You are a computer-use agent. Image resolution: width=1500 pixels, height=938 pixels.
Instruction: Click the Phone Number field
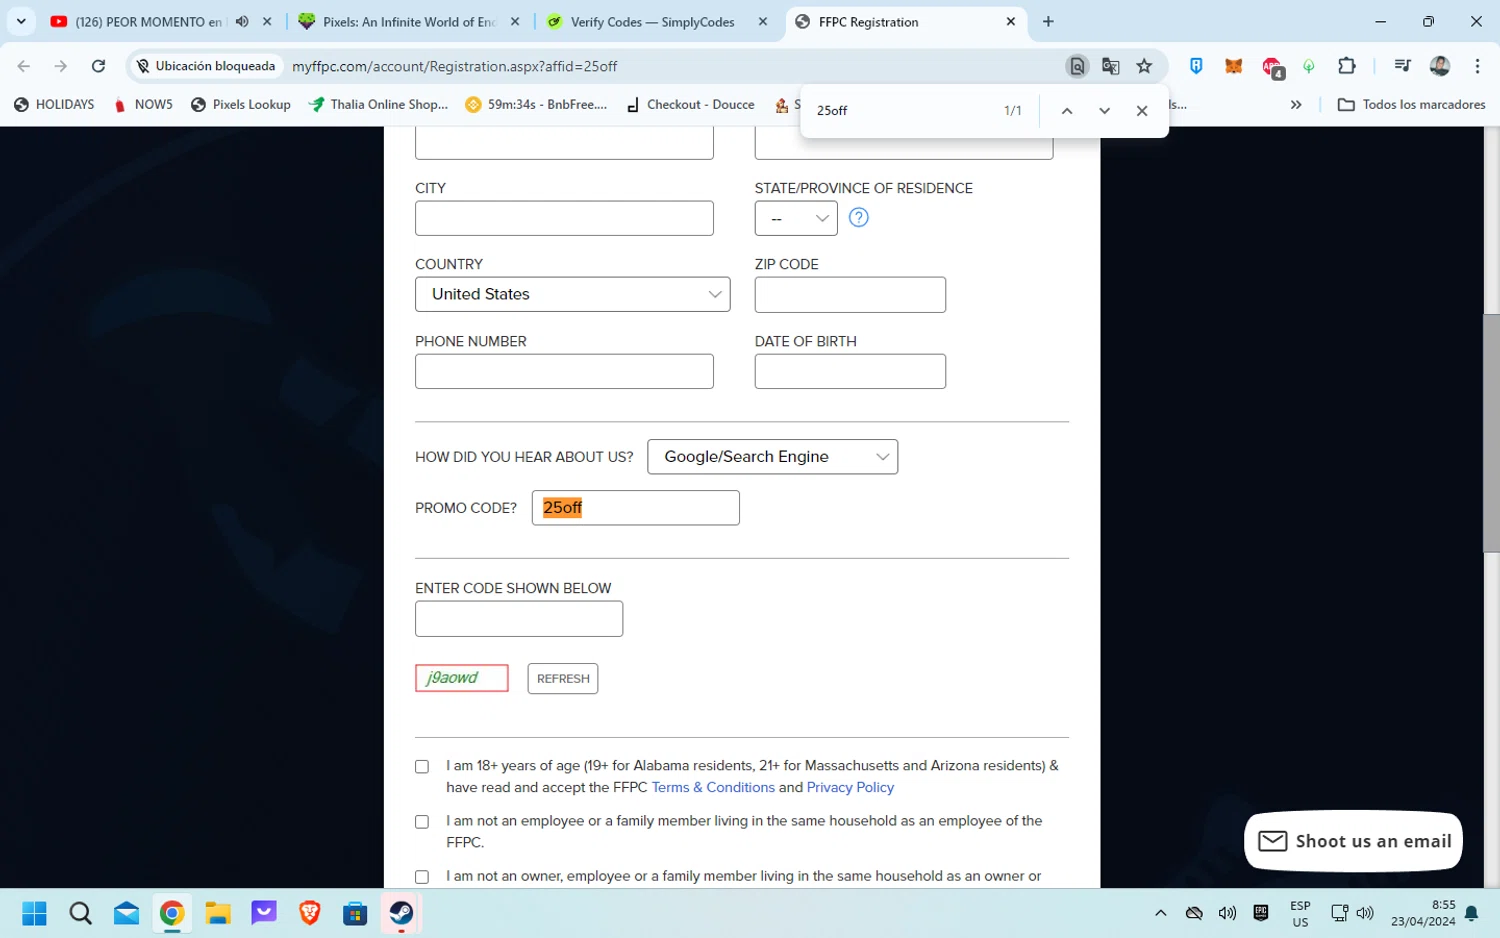tap(564, 371)
